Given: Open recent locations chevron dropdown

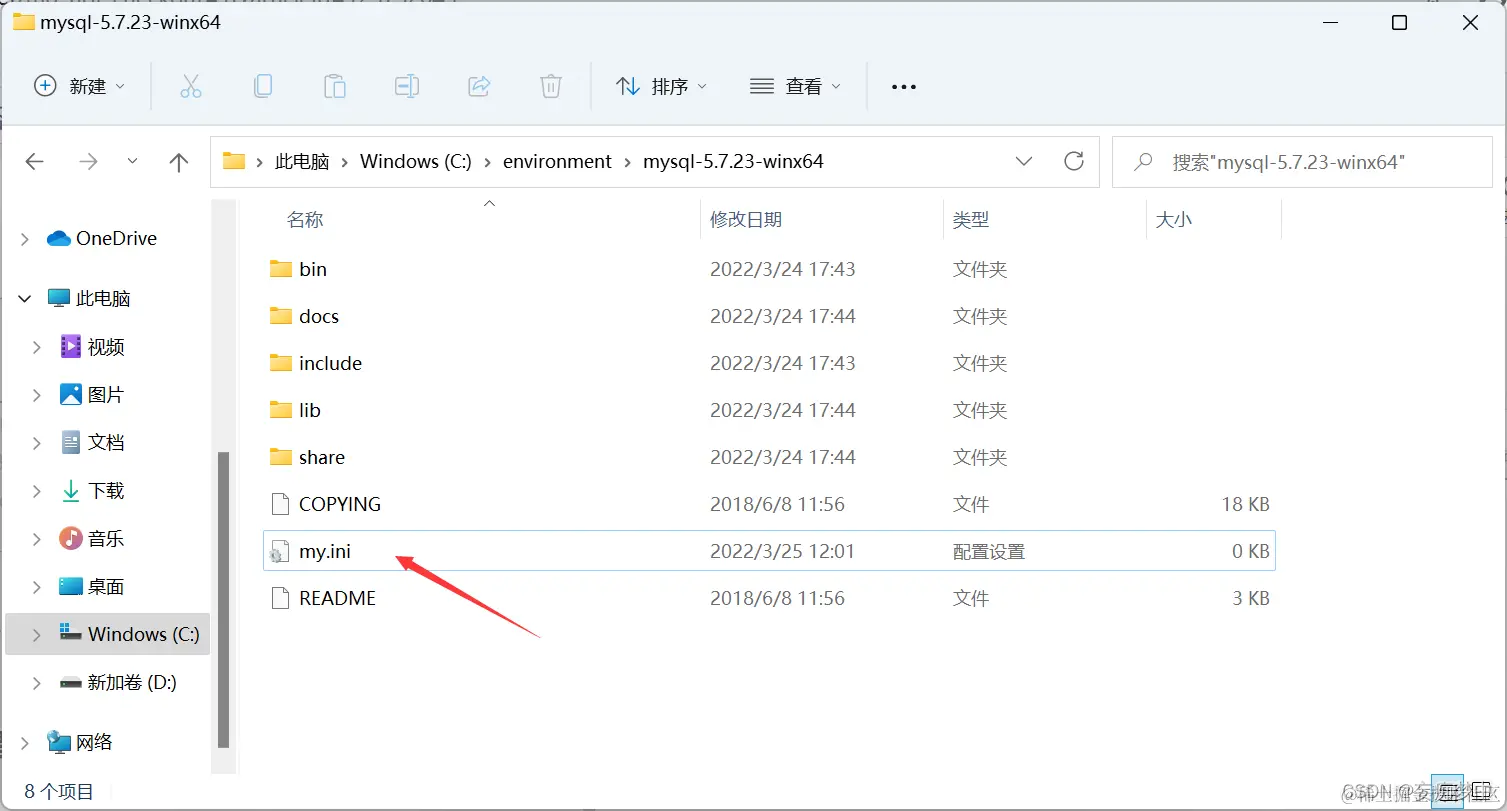Looking at the screenshot, I should click(133, 162).
